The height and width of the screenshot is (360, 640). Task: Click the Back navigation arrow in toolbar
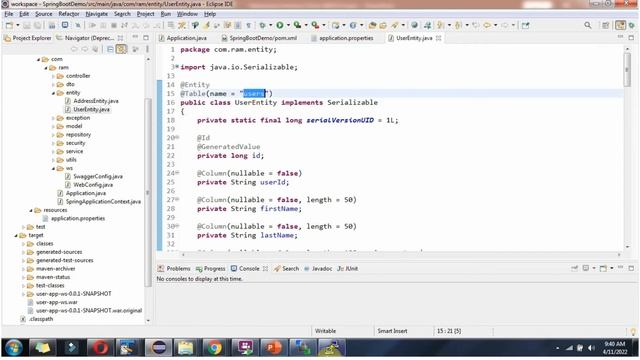(x=487, y=25)
